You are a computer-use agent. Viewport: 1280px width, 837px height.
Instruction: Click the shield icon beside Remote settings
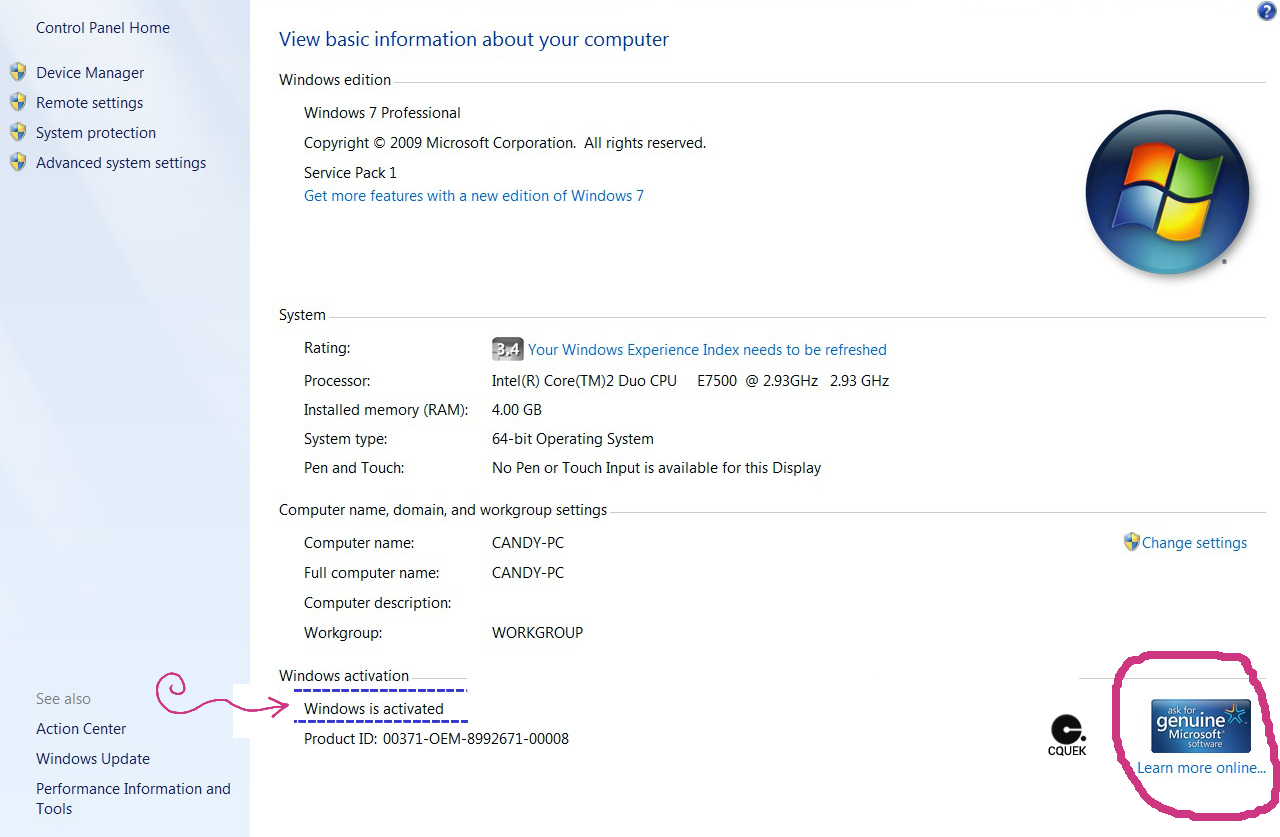(17, 102)
